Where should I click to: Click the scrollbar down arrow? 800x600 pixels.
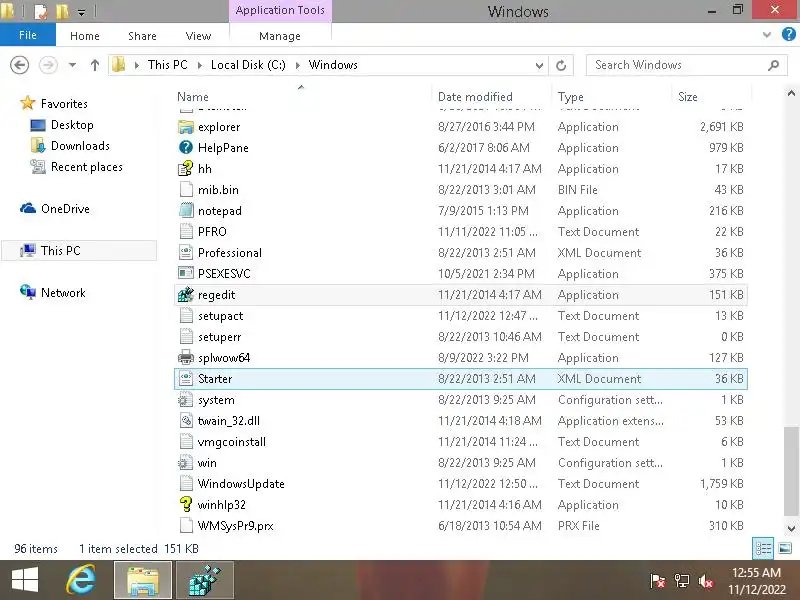(791, 529)
